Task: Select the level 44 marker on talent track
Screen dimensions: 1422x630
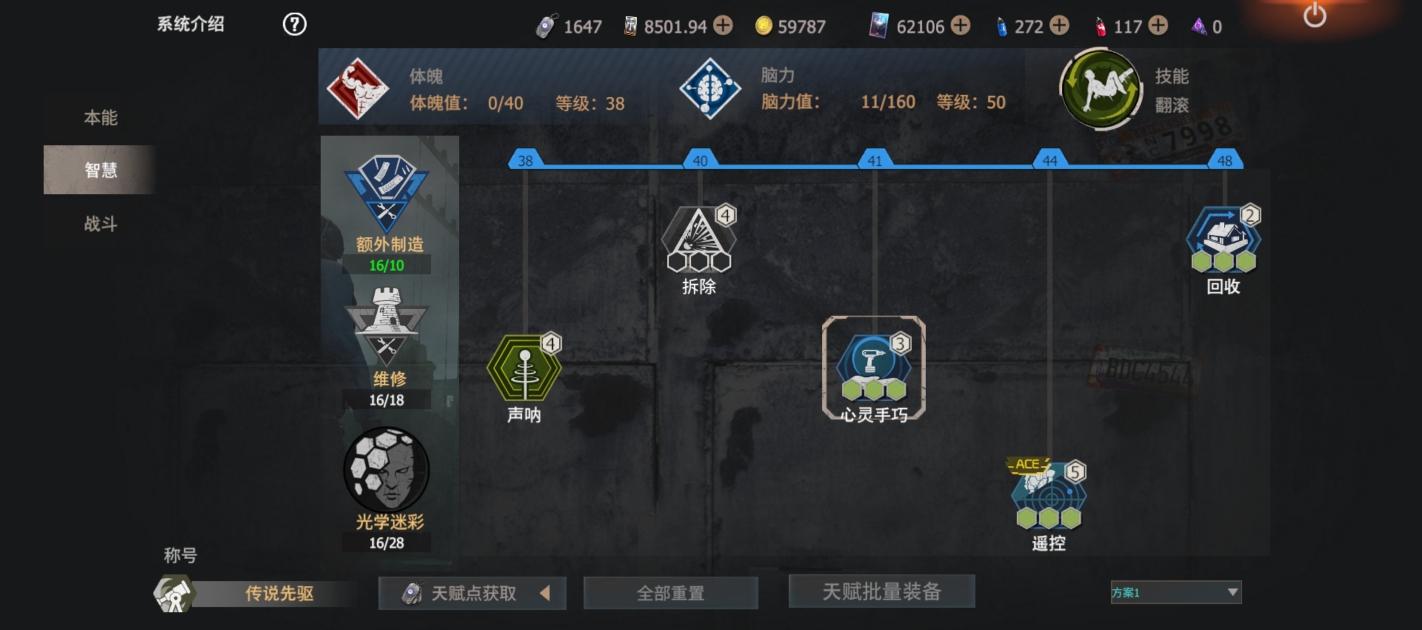Action: (1049, 160)
